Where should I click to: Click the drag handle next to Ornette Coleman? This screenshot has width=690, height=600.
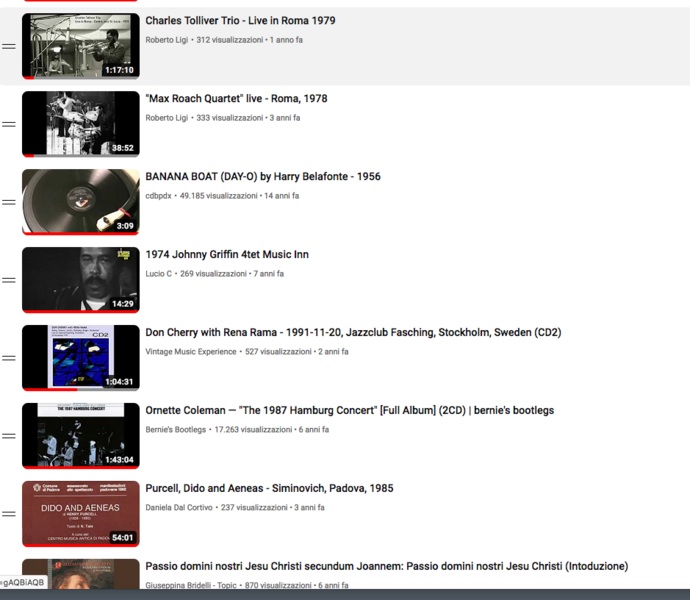pyautogui.click(x=9, y=436)
